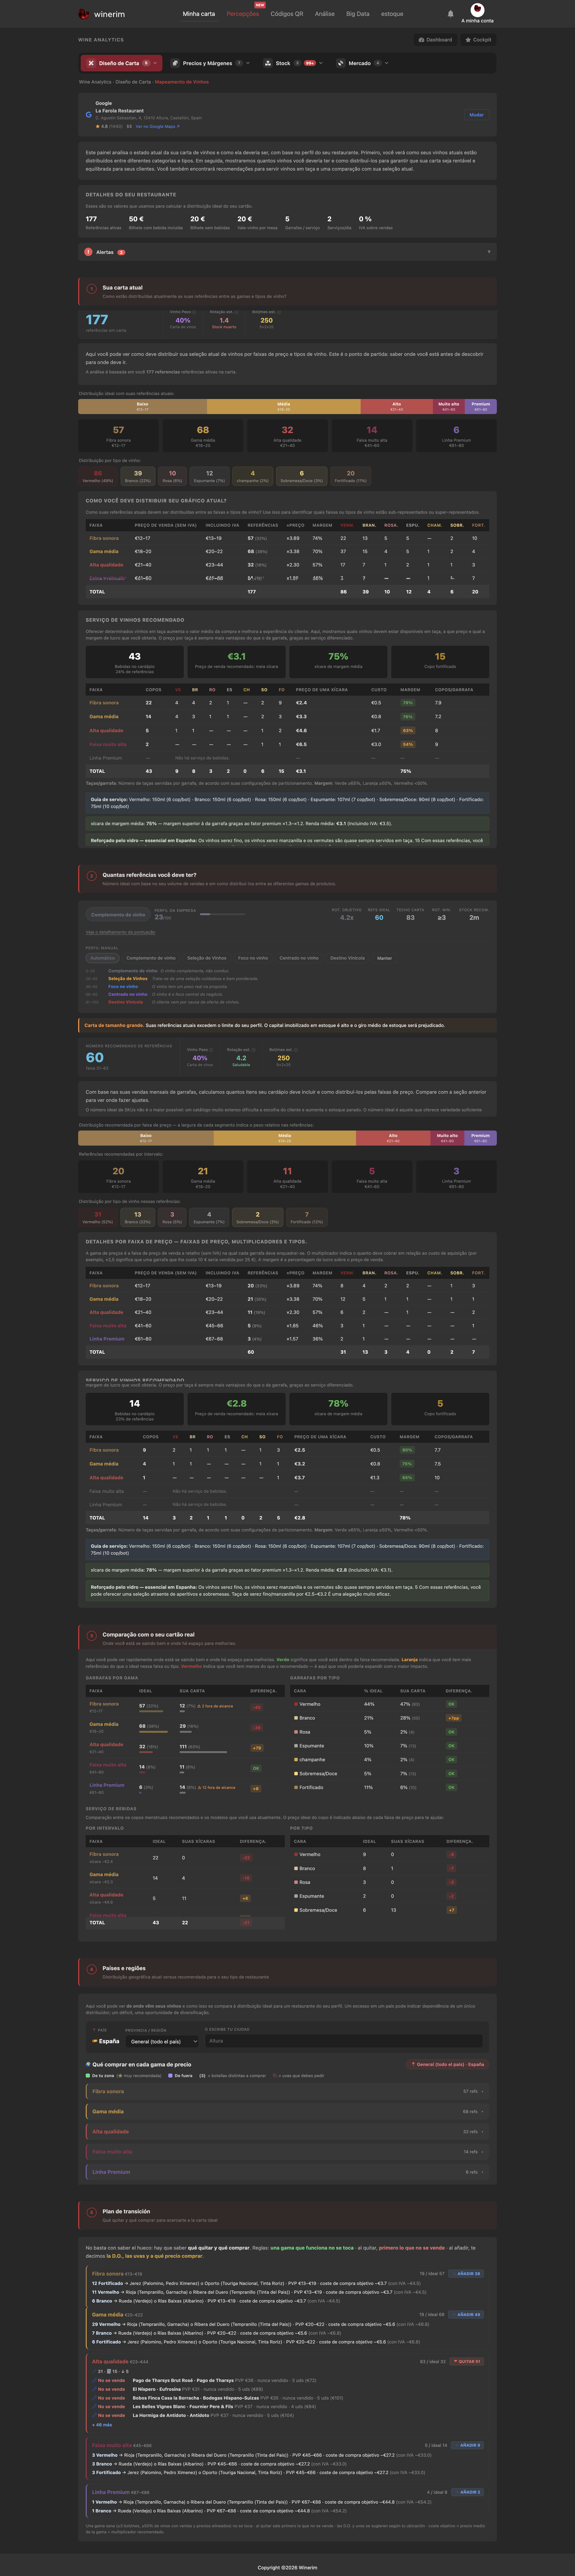Open the Dashboard button
Viewport: 575px width, 2576px height.
[435, 40]
